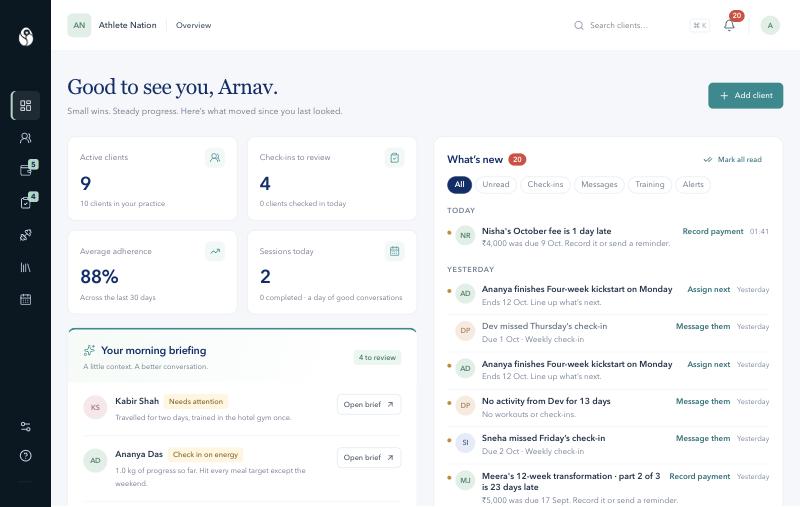Image resolution: width=800 pixels, height=507 pixels.
Task: Click the MJ avatar in Meera's notification
Action: pyautogui.click(x=465, y=480)
